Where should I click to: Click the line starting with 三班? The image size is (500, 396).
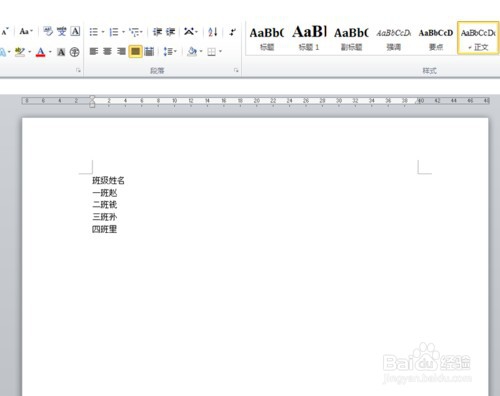pyautogui.click(x=105, y=217)
